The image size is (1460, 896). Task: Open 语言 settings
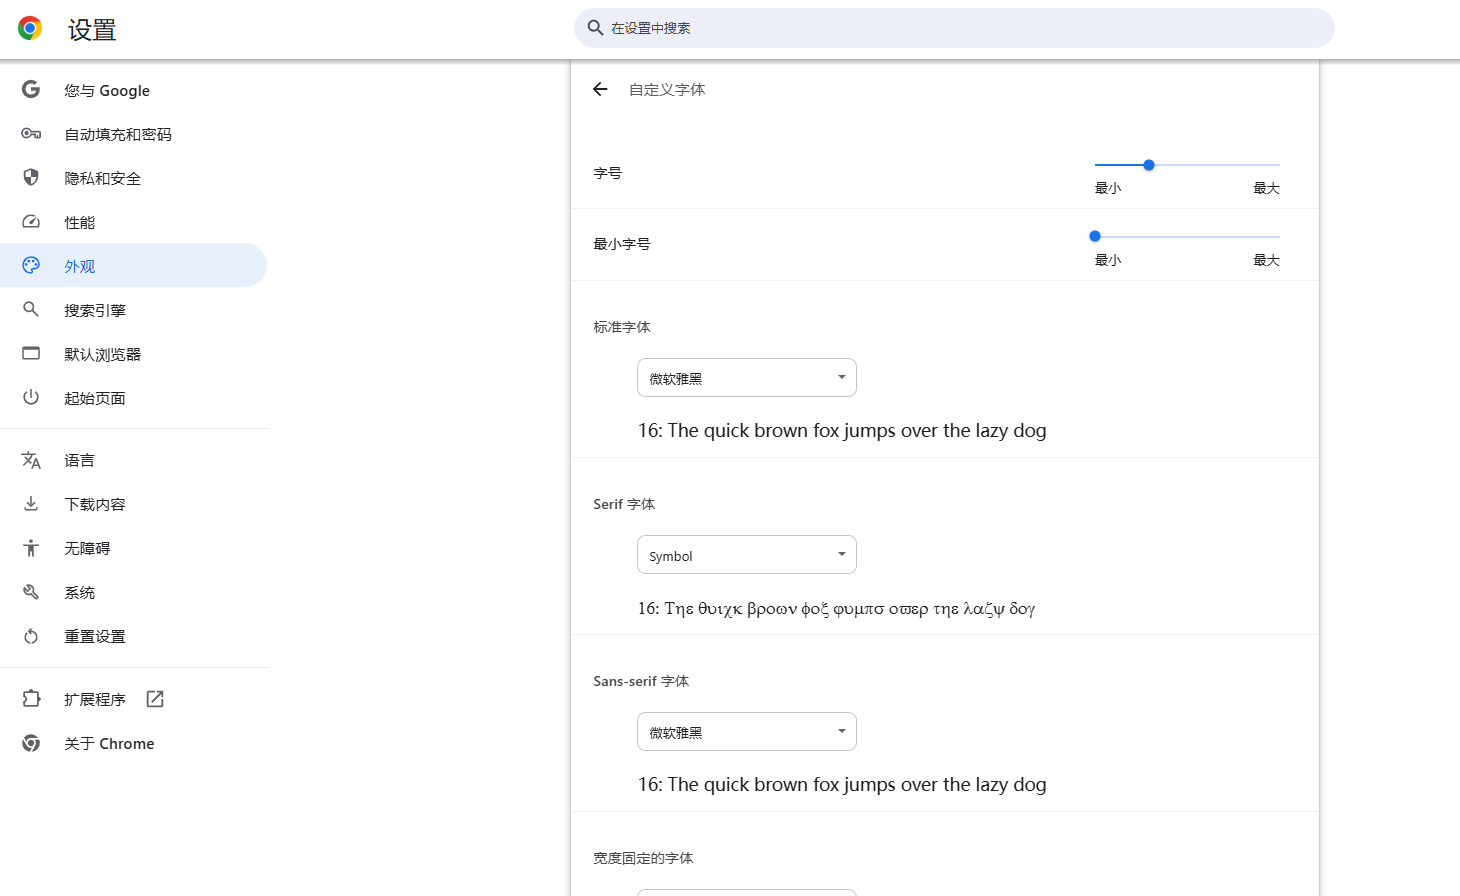[134, 460]
